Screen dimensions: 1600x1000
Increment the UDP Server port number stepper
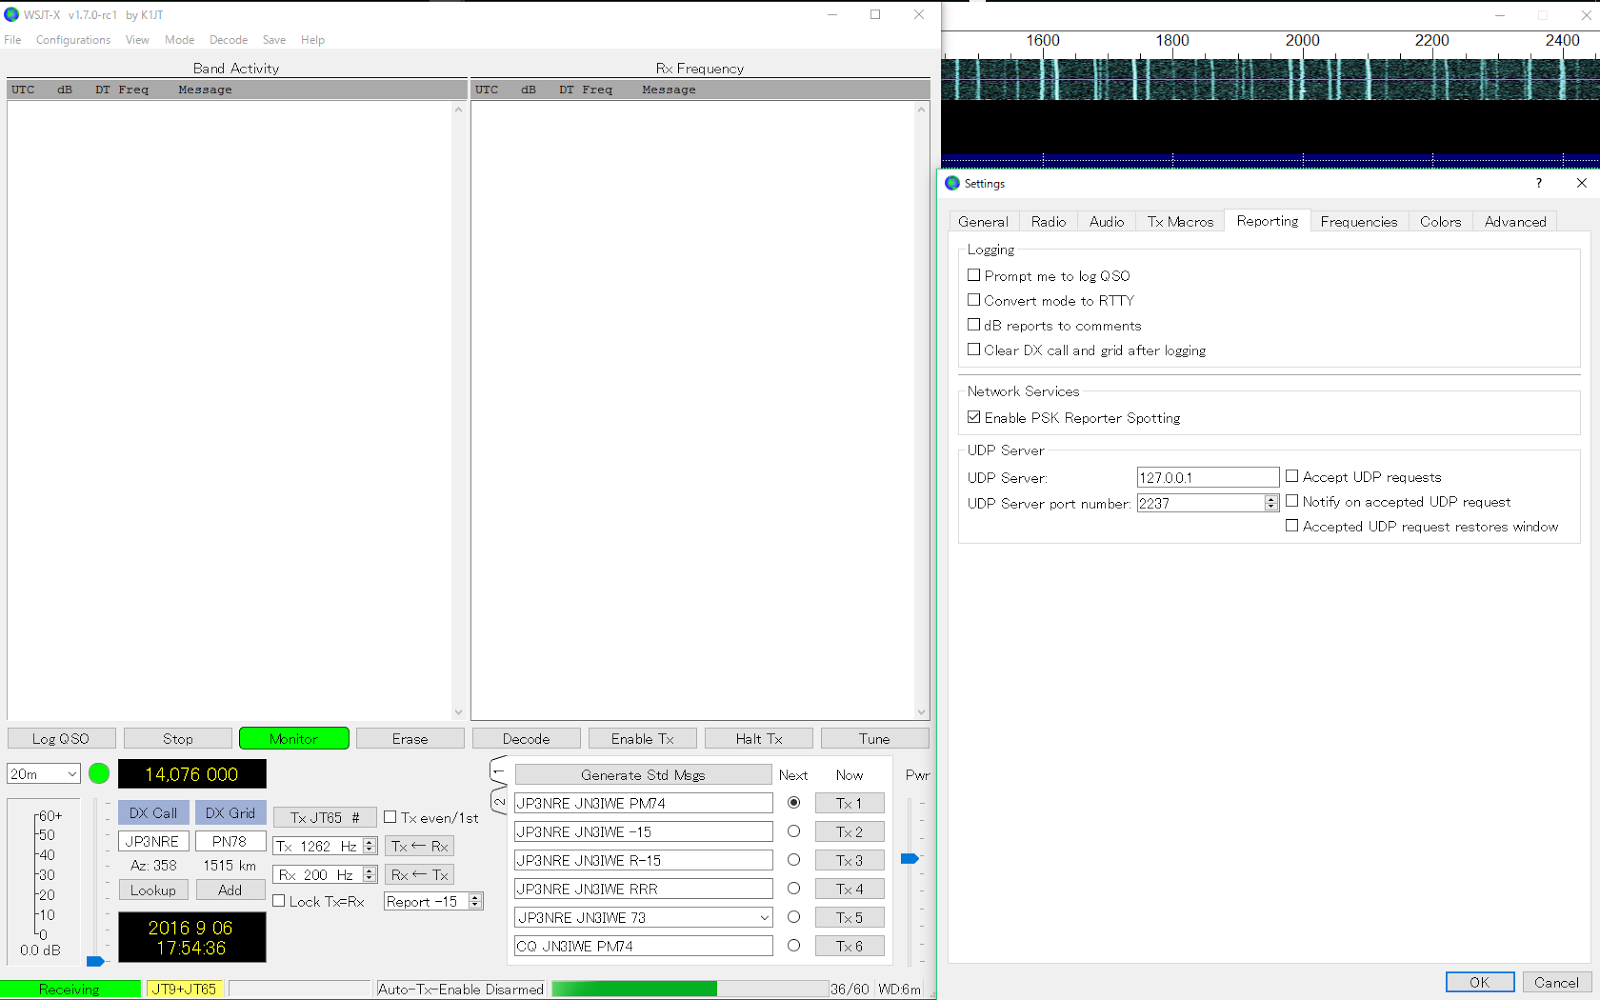point(1271,498)
